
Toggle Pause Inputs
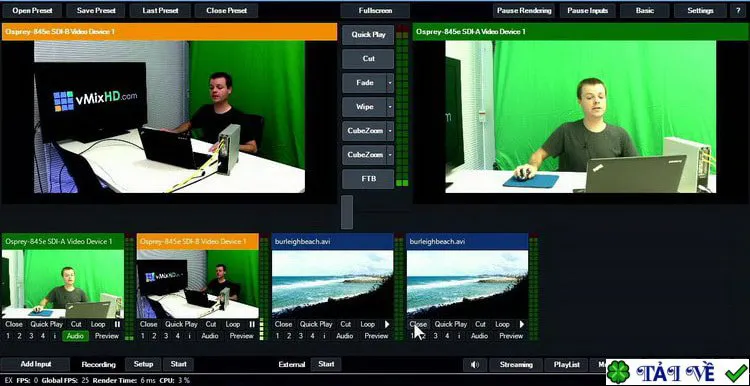point(587,11)
